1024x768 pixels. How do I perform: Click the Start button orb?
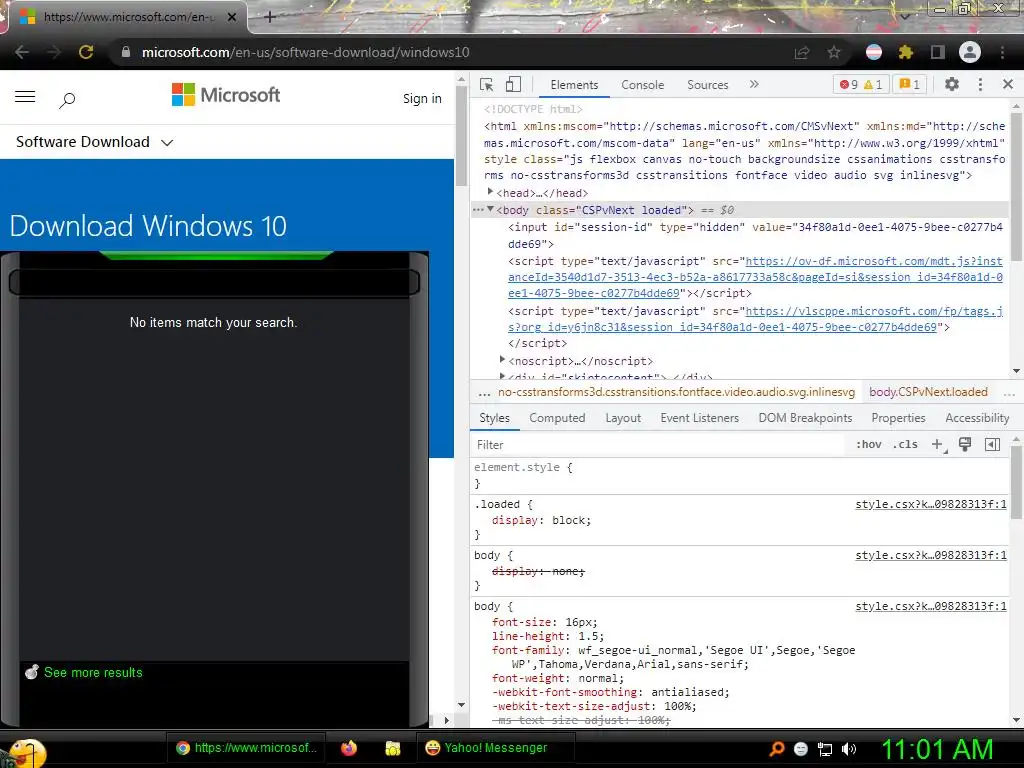(x=26, y=752)
